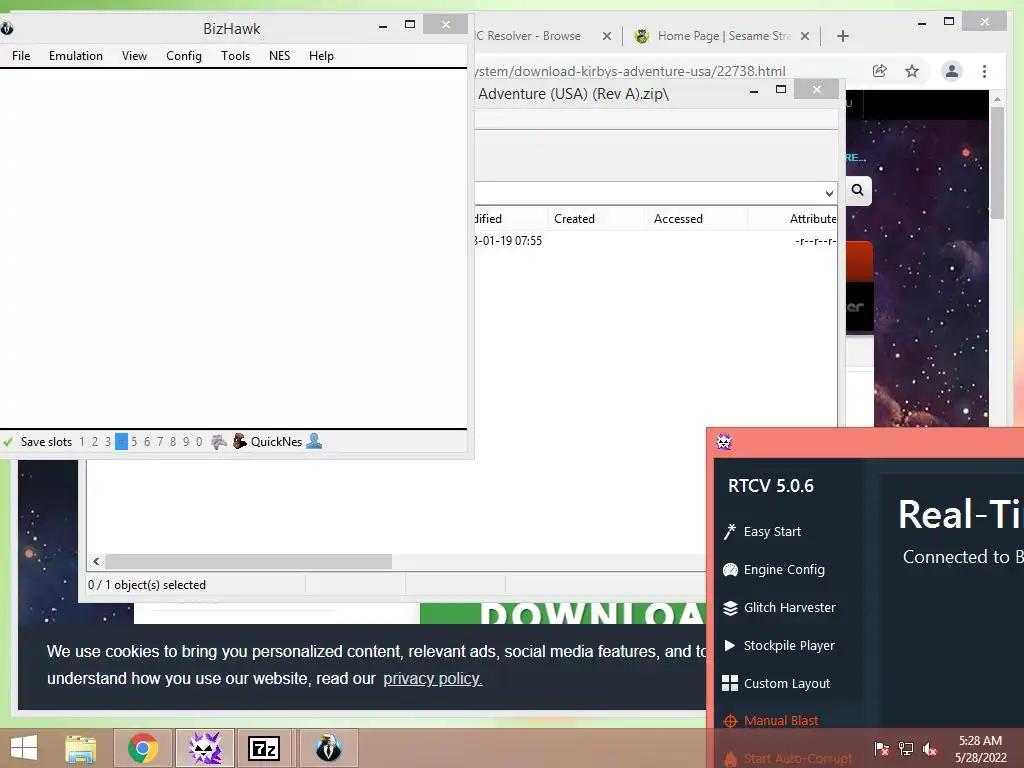Viewport: 1024px width, 768px height.
Task: Open 7-Zip from the taskbar
Action: 264,748
